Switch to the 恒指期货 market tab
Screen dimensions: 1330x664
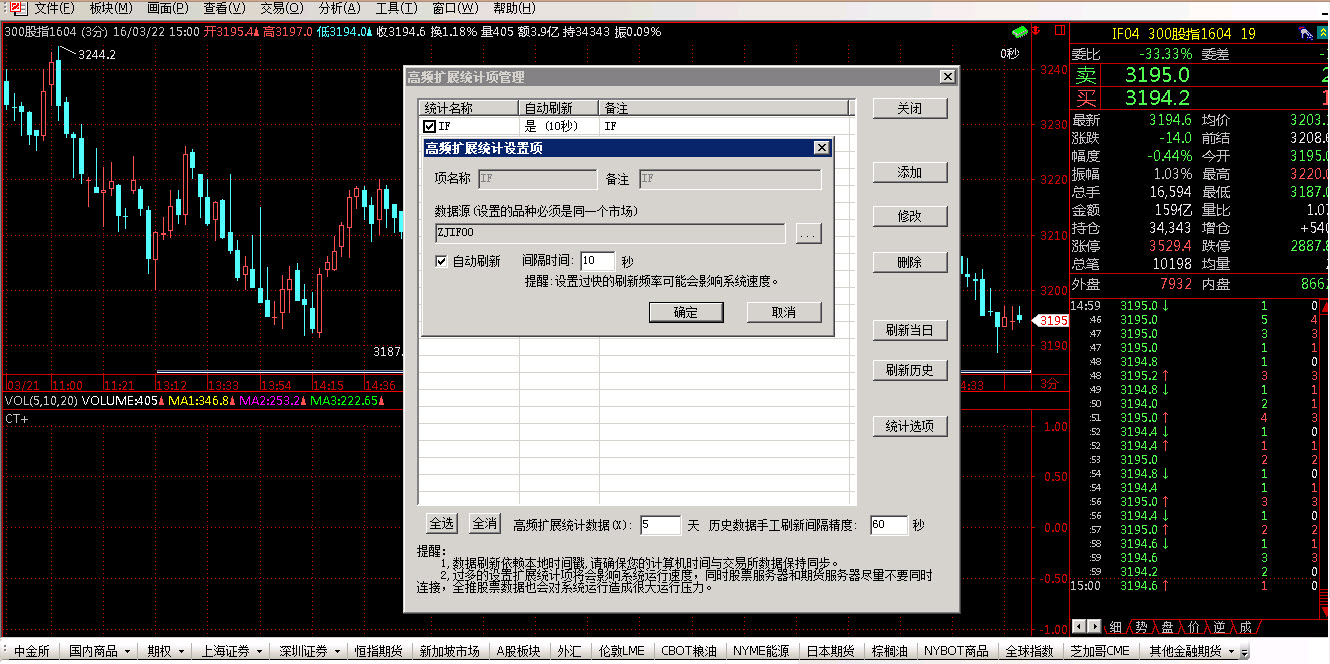pyautogui.click(x=378, y=651)
